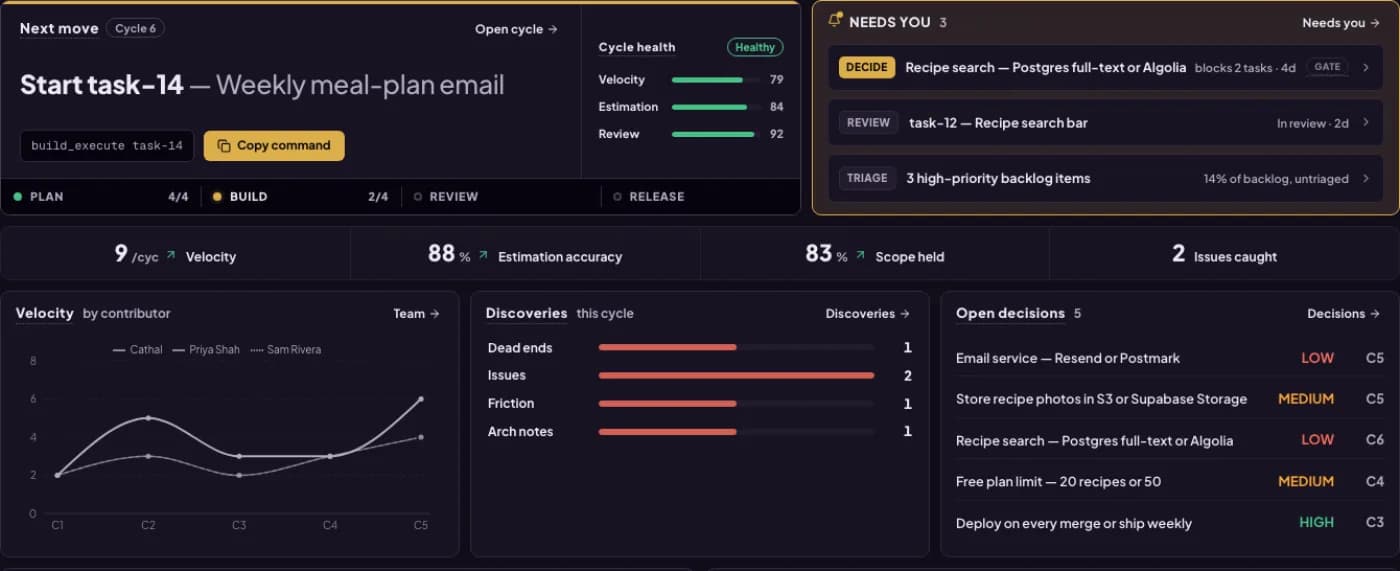Screen dimensions: 1400x571
Task: Click the Cycle 6 badge
Action: click(x=135, y=29)
